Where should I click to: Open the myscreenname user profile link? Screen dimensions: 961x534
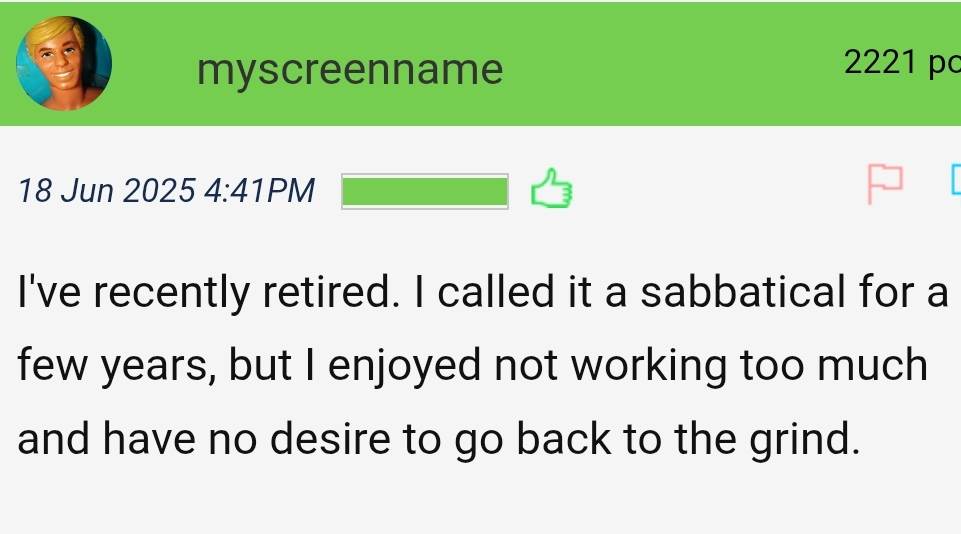(350, 69)
